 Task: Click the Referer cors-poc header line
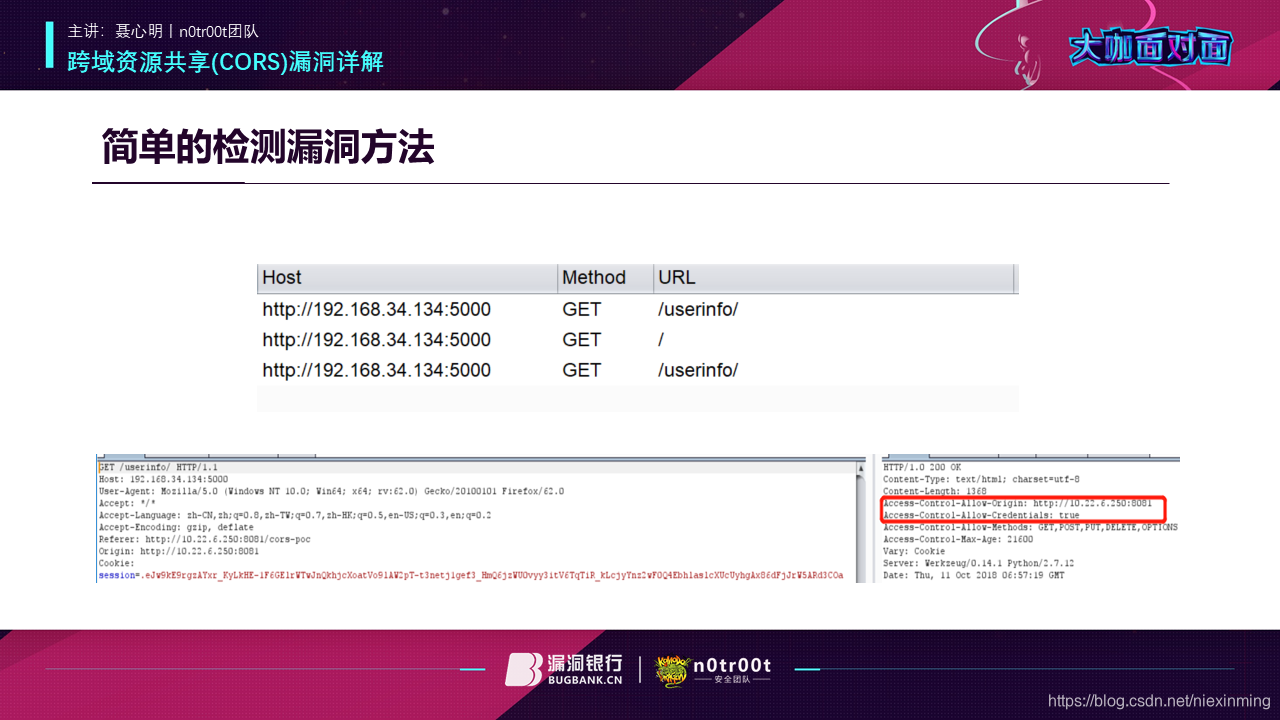[204, 540]
